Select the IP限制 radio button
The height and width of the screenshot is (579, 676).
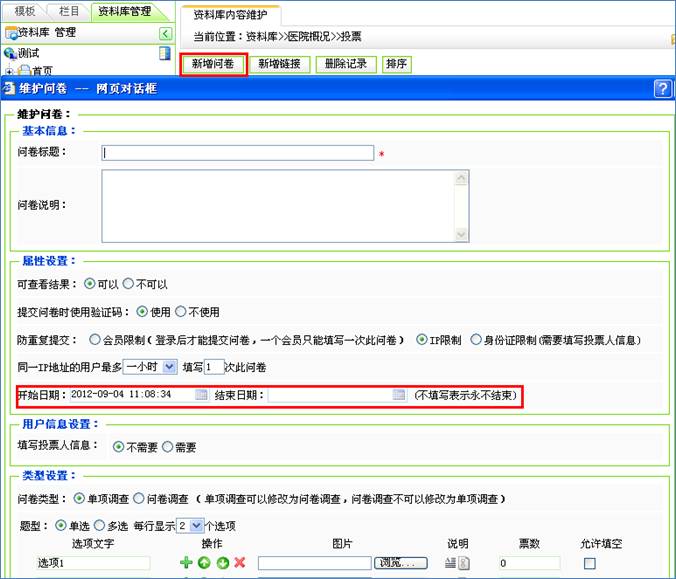pyautogui.click(x=422, y=340)
